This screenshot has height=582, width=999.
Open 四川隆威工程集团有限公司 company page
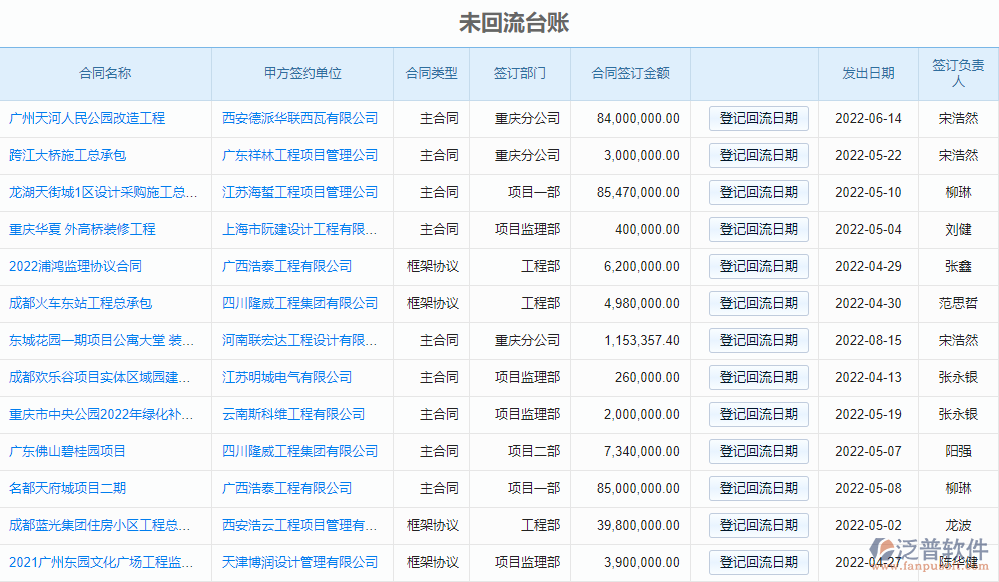299,303
